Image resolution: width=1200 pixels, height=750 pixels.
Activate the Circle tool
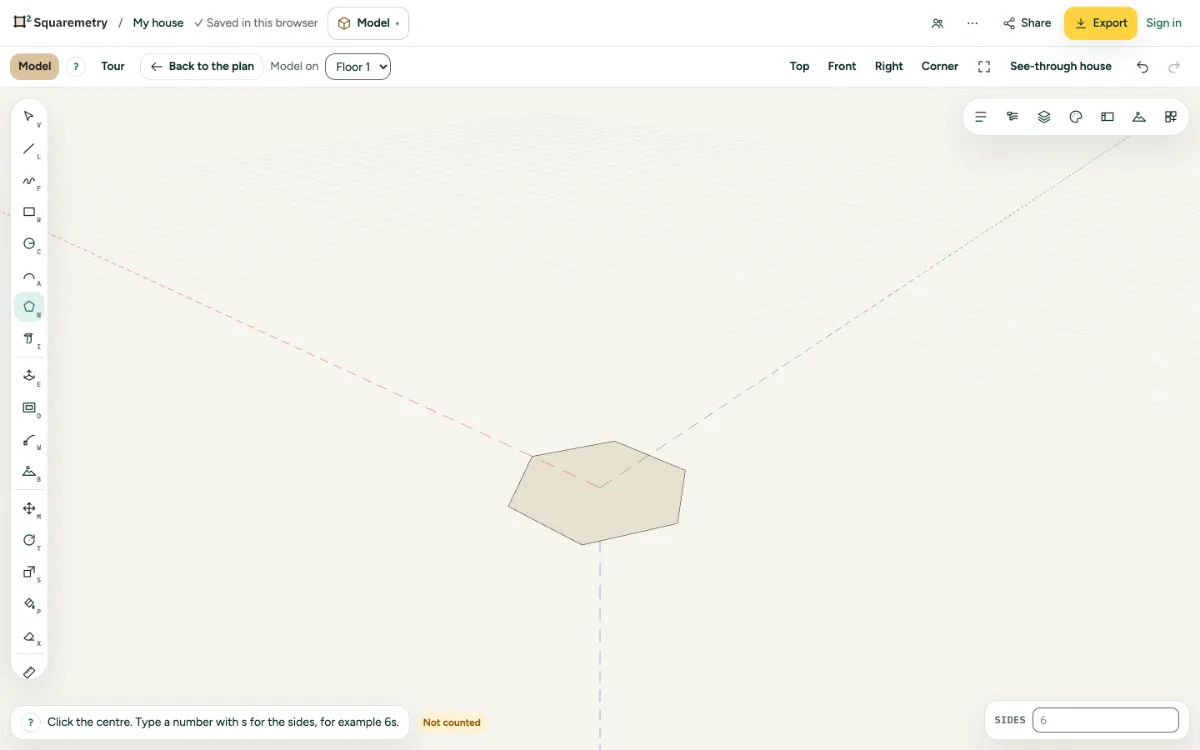click(x=29, y=243)
